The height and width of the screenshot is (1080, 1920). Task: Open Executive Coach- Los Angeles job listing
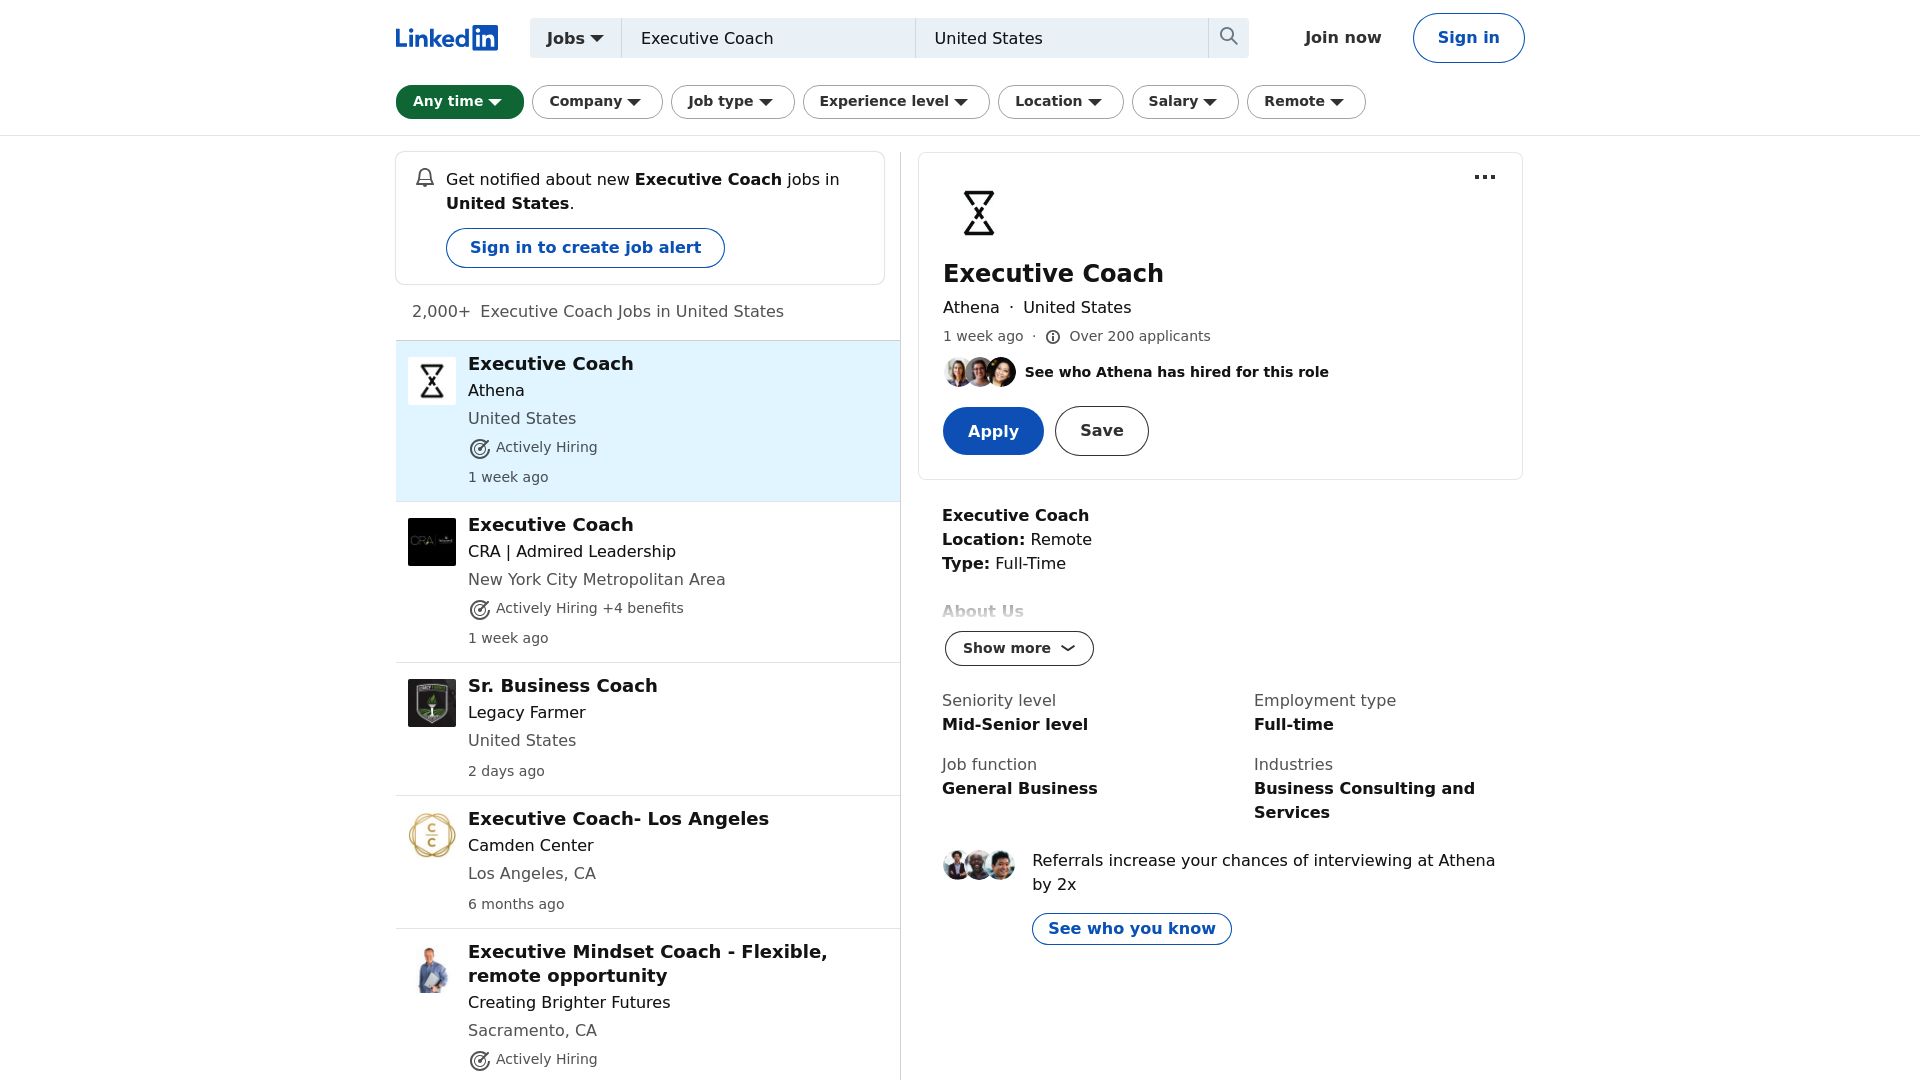618,818
